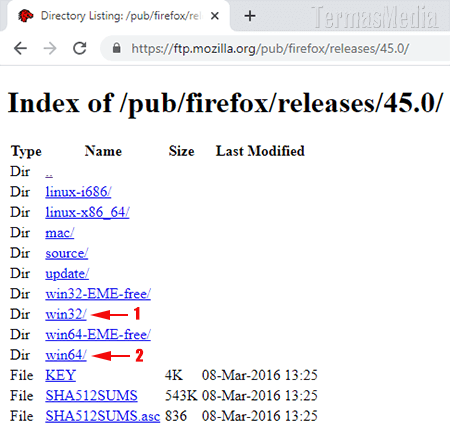
Task: Click the 'Type' column header
Action: tap(26, 152)
